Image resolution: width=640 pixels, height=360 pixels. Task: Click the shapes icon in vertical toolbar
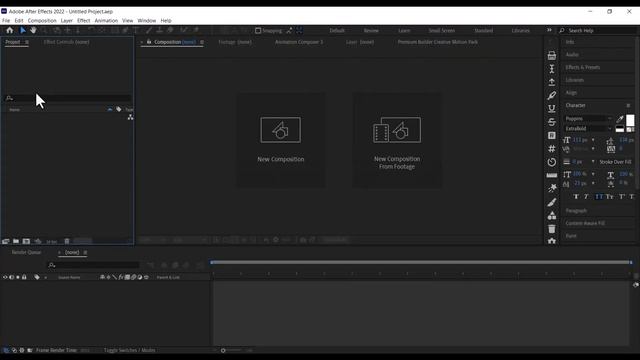pos(552,216)
